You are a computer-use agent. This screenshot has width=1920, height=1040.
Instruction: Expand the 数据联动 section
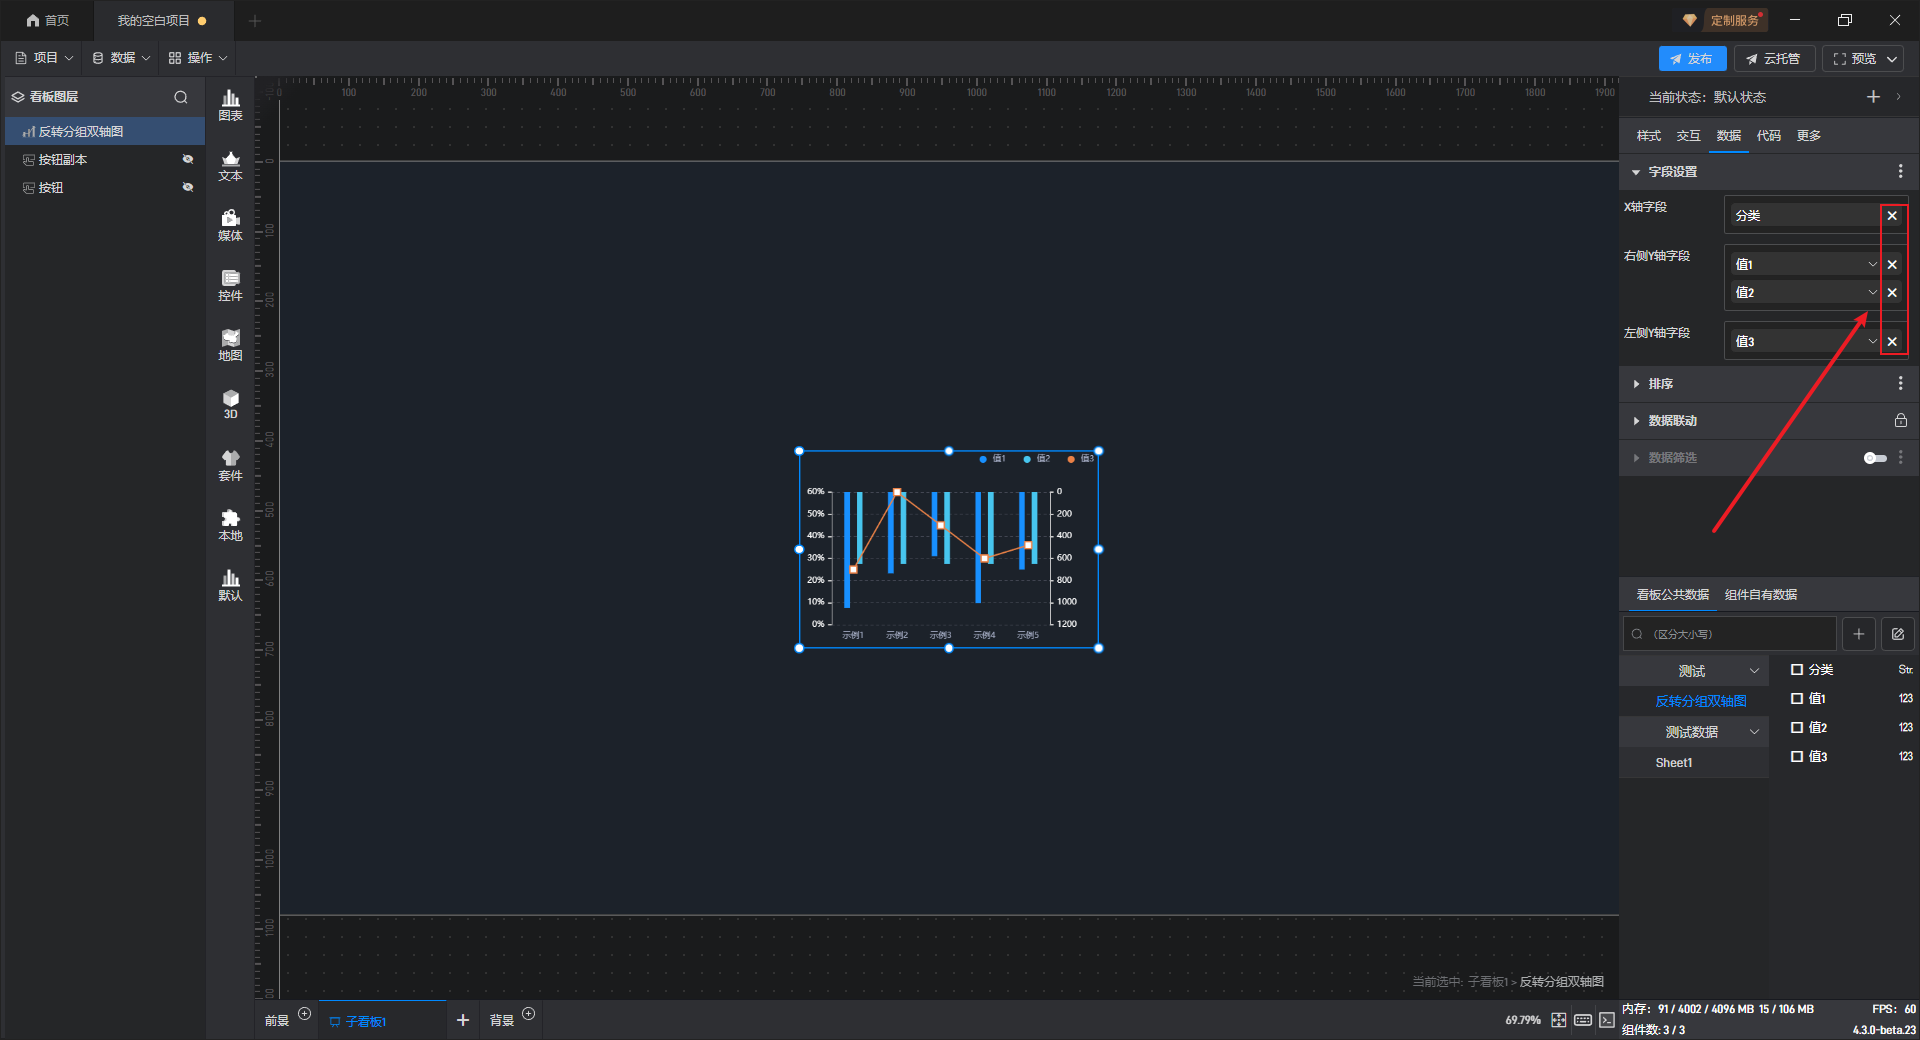(x=1636, y=421)
